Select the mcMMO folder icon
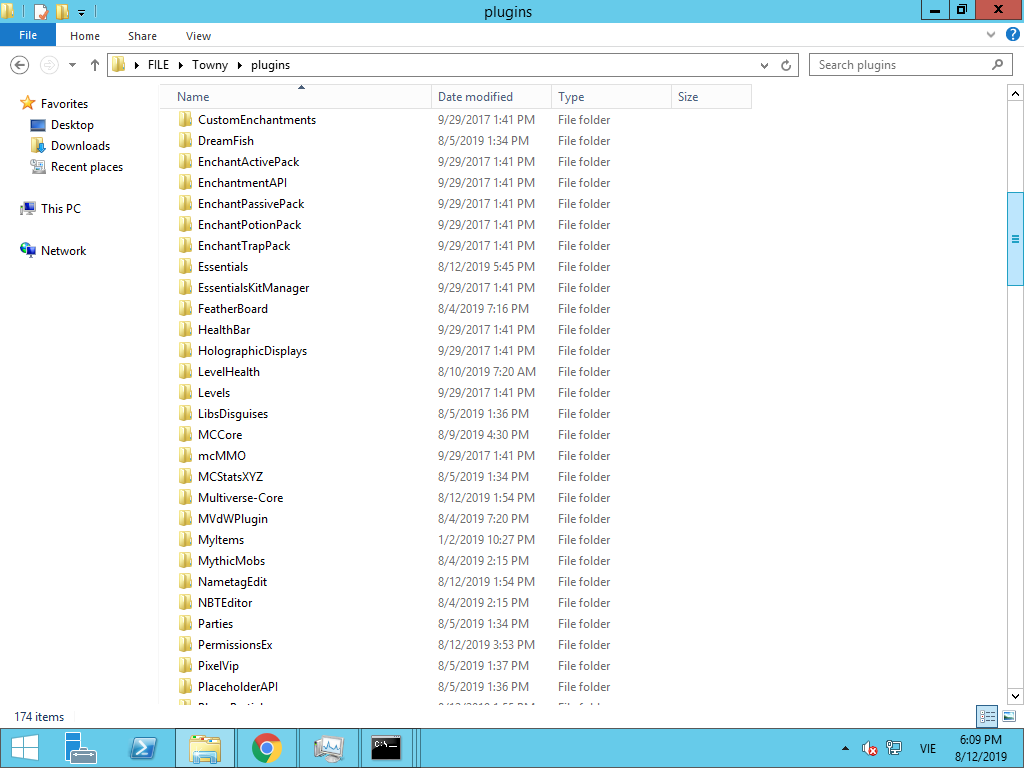 click(x=185, y=455)
